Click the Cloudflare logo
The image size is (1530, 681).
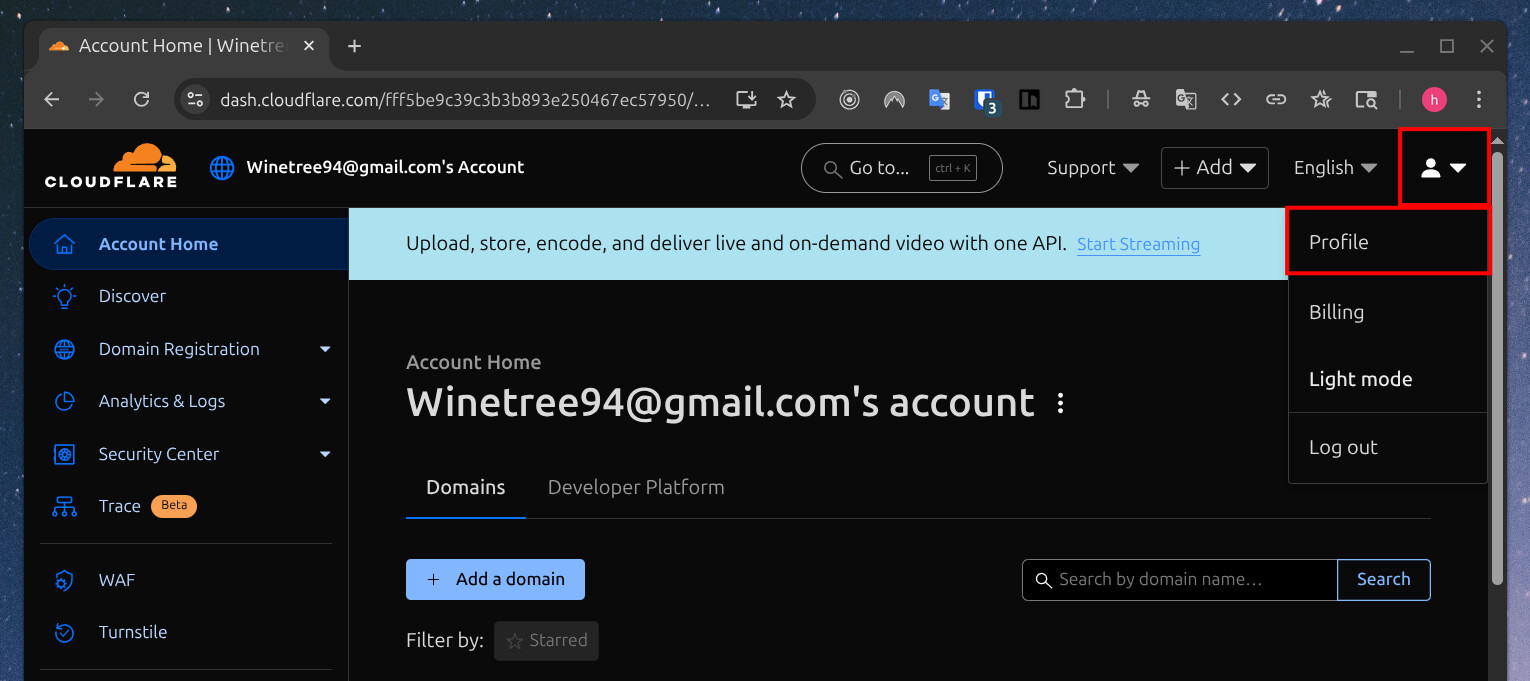point(111,166)
